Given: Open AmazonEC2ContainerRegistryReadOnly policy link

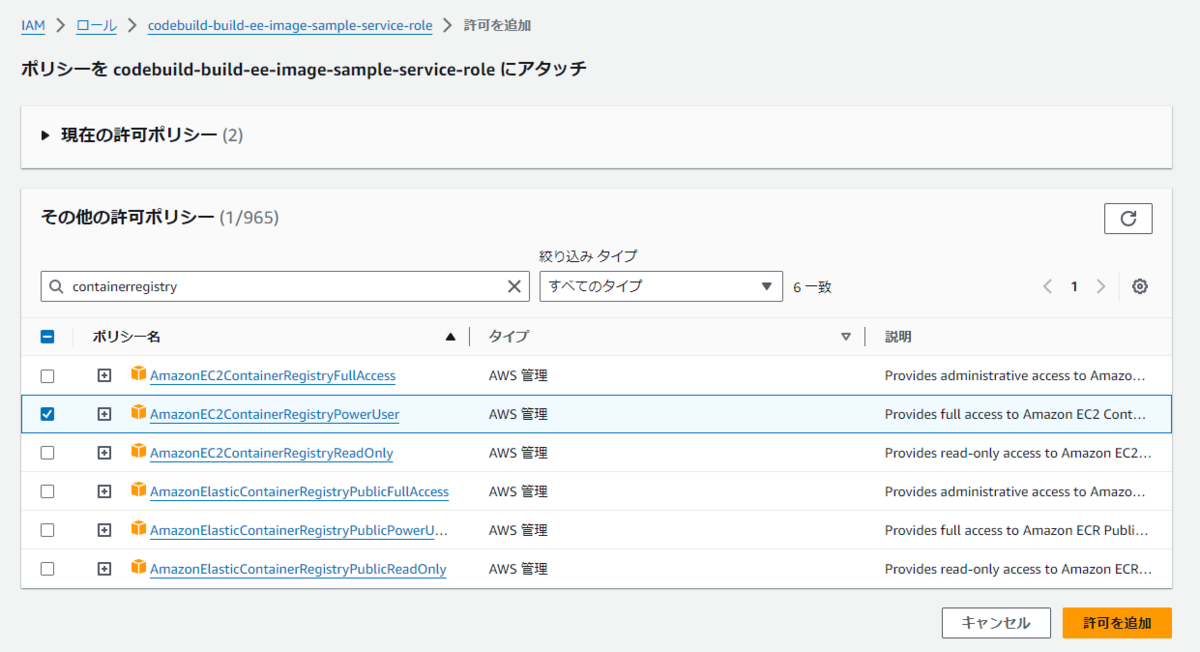Looking at the screenshot, I should tap(272, 453).
